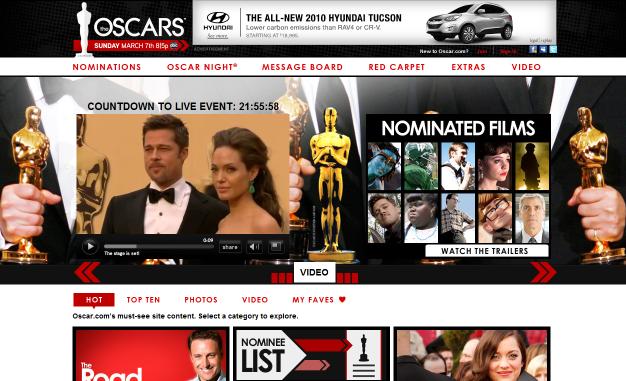Switch to the Video content tab
The image size is (626, 381).
coord(255,300)
